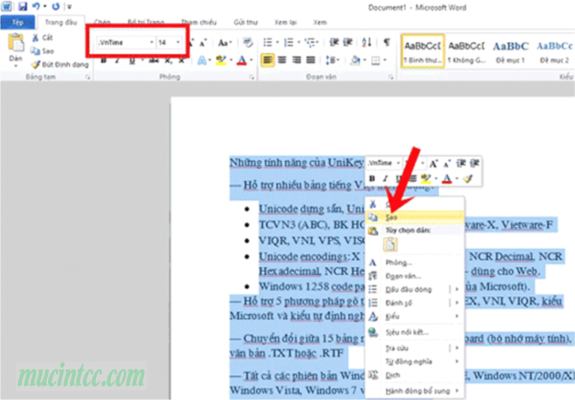
Task: Grow font size using ribbon A-up icon
Action: [191, 43]
